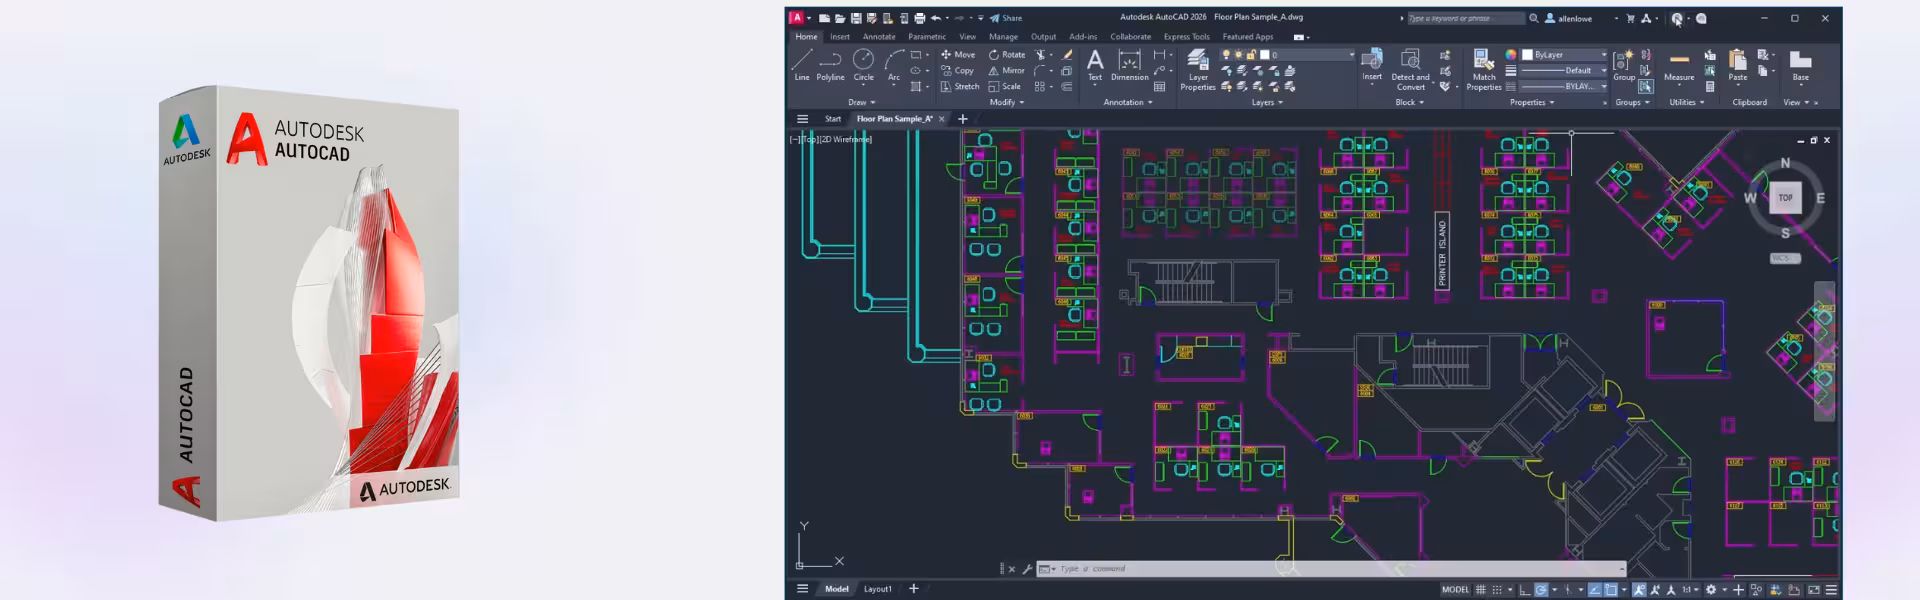Click the Share button
Screen dimensions: 1920x600
pos(1006,18)
